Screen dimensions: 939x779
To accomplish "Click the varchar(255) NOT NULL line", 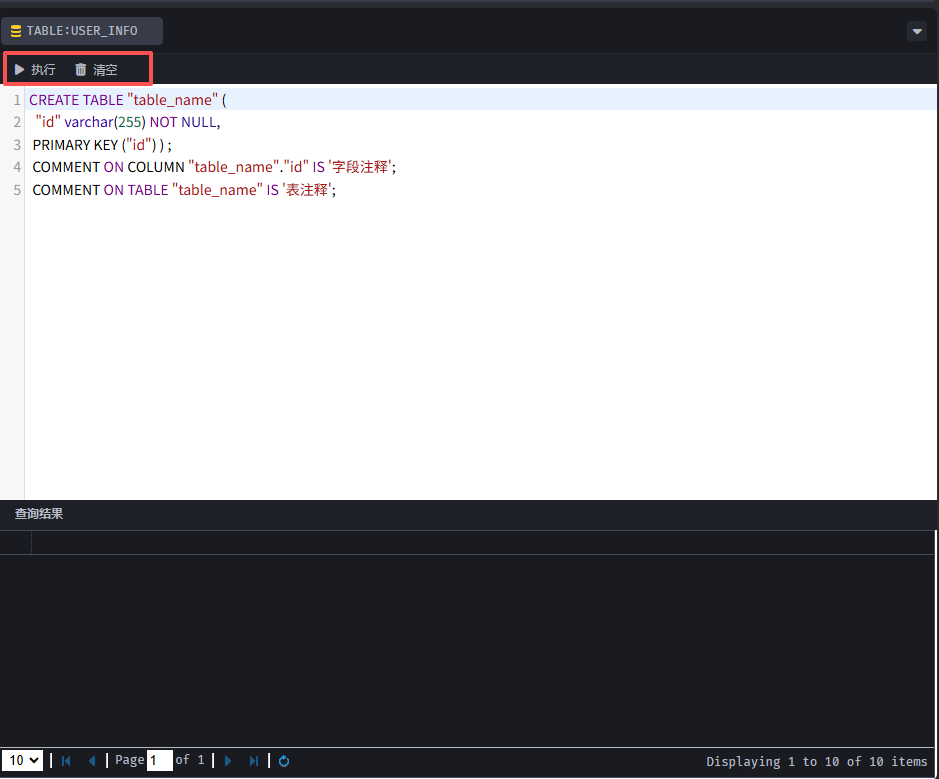I will 127,122.
